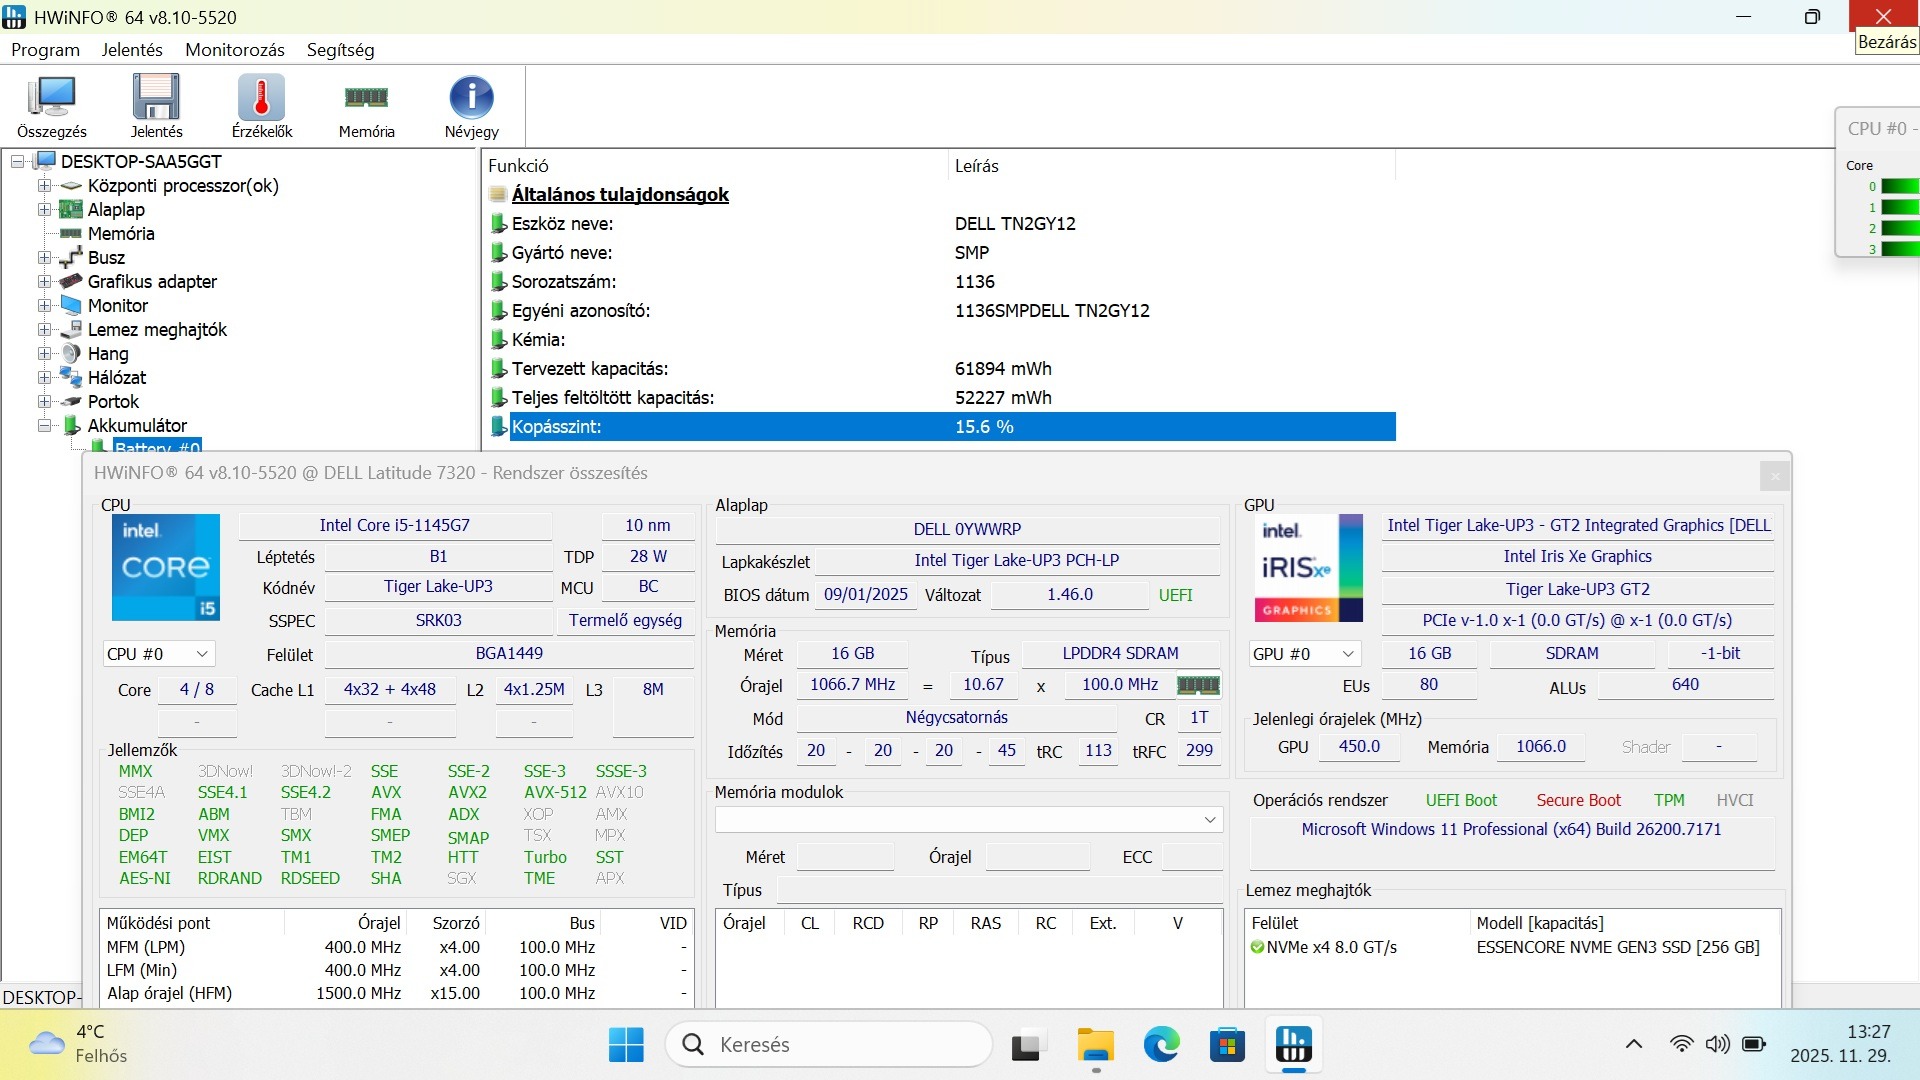Collapse the Akkumulátor tree node
Screen dimensions: 1920x1080
[44, 426]
